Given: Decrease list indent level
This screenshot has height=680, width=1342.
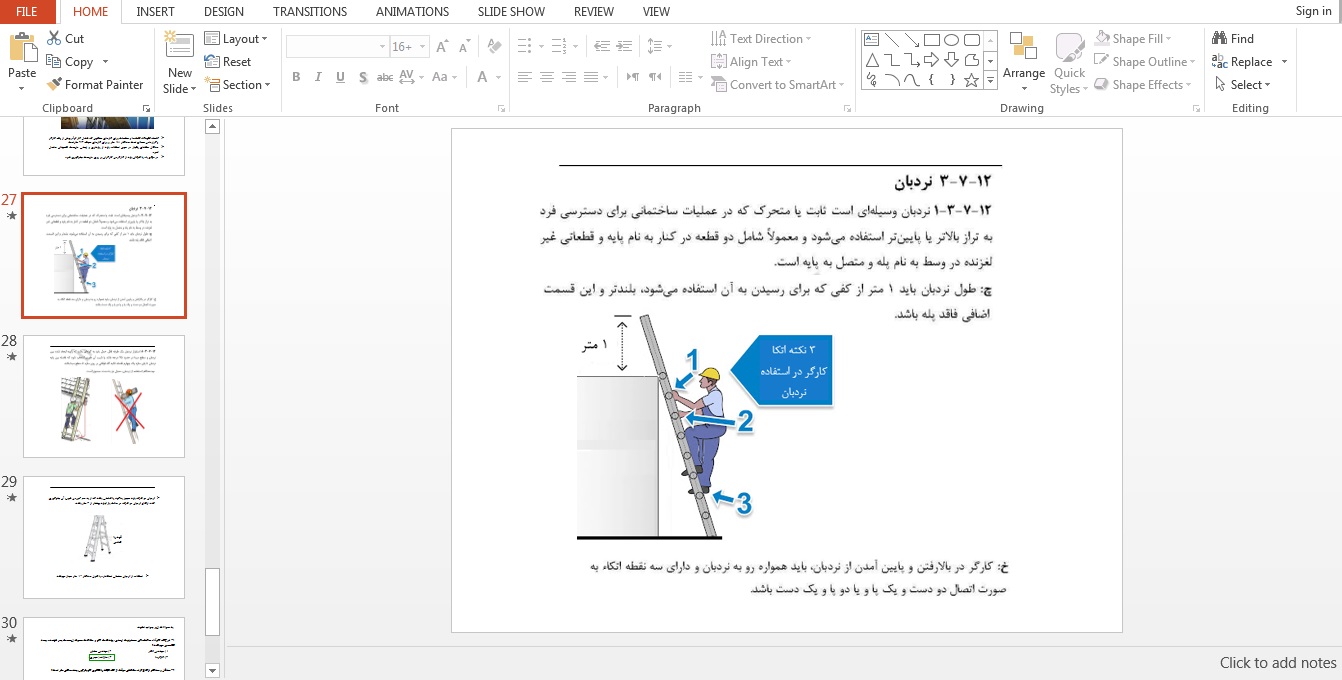Looking at the screenshot, I should pos(602,47).
